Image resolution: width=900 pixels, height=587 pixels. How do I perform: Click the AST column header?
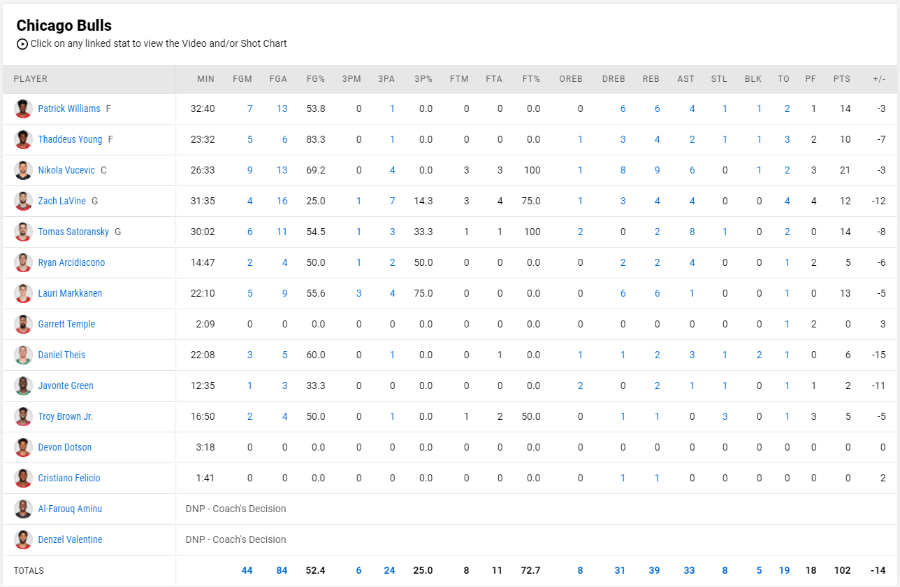(x=686, y=79)
